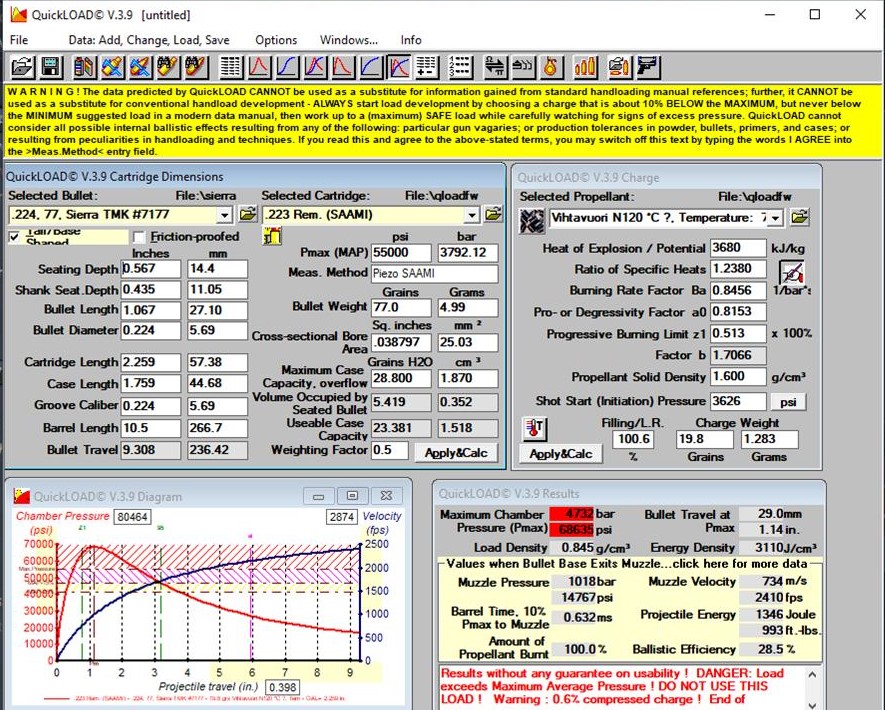Click the Charge Weight grains field

704,439
